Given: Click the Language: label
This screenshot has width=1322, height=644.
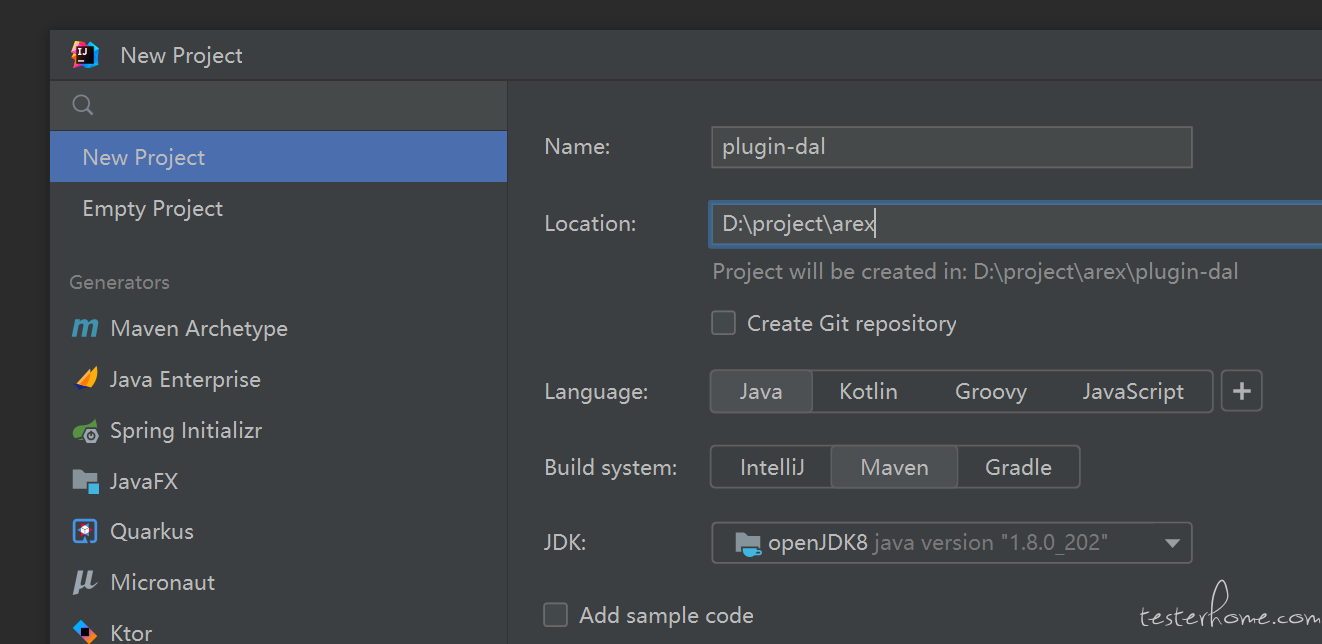Looking at the screenshot, I should click(596, 392).
